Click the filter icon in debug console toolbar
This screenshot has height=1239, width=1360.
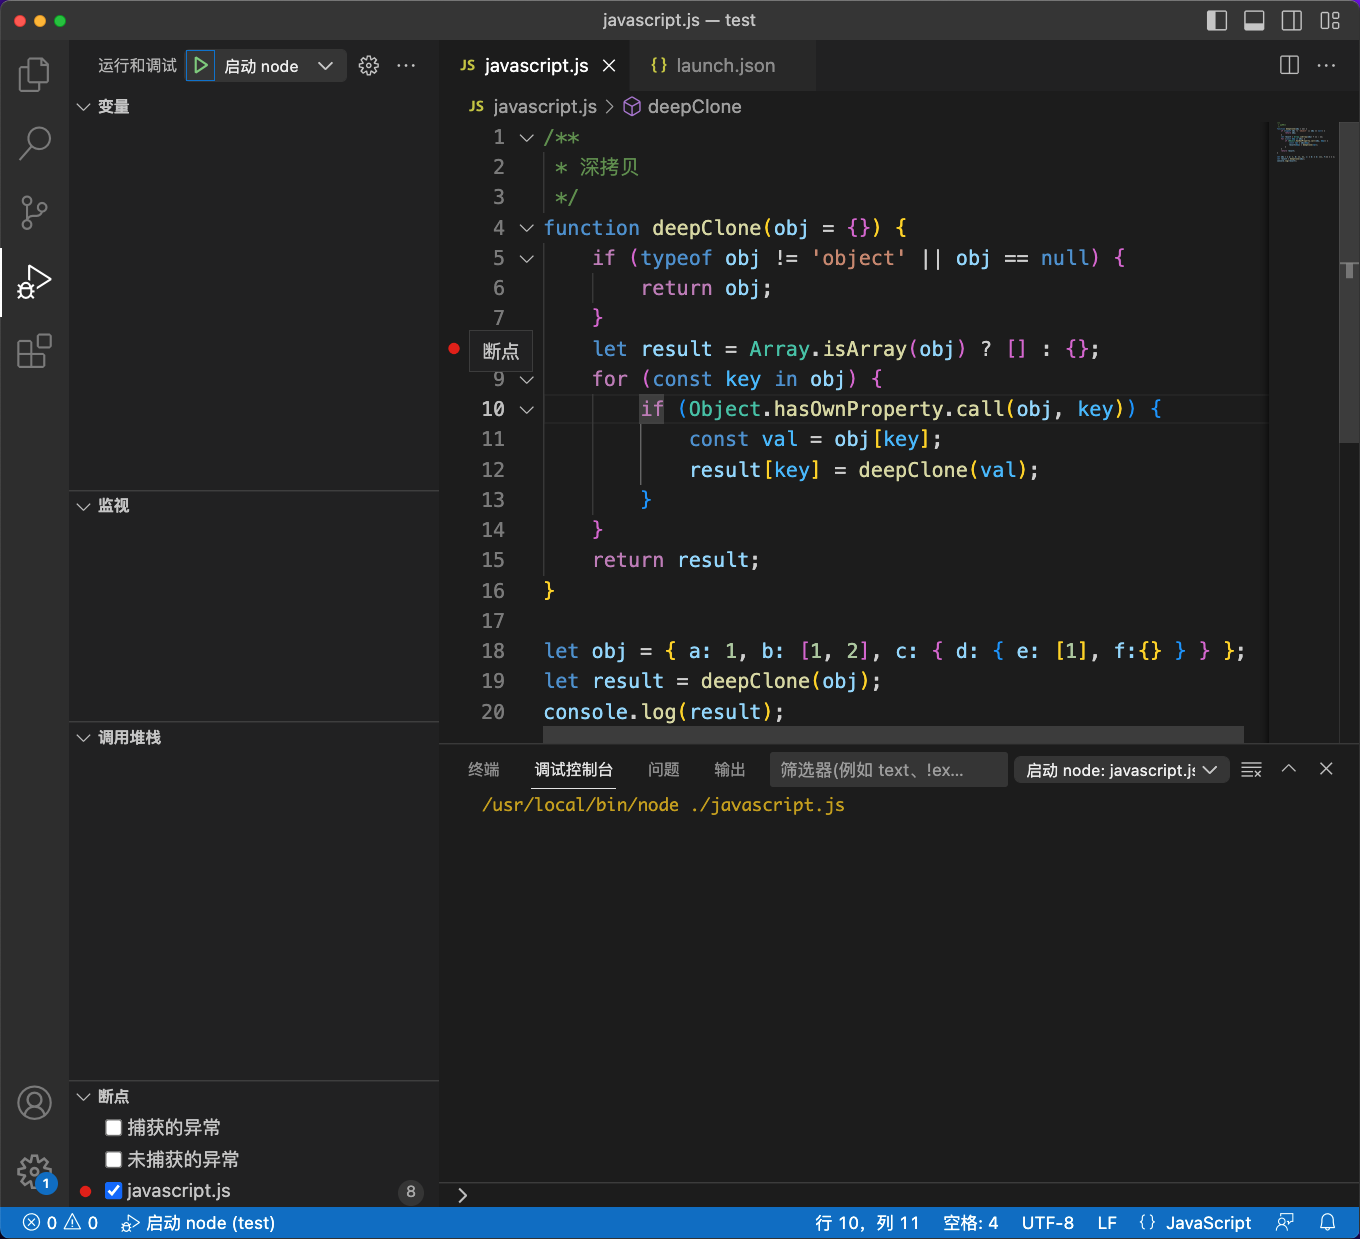tap(1250, 769)
